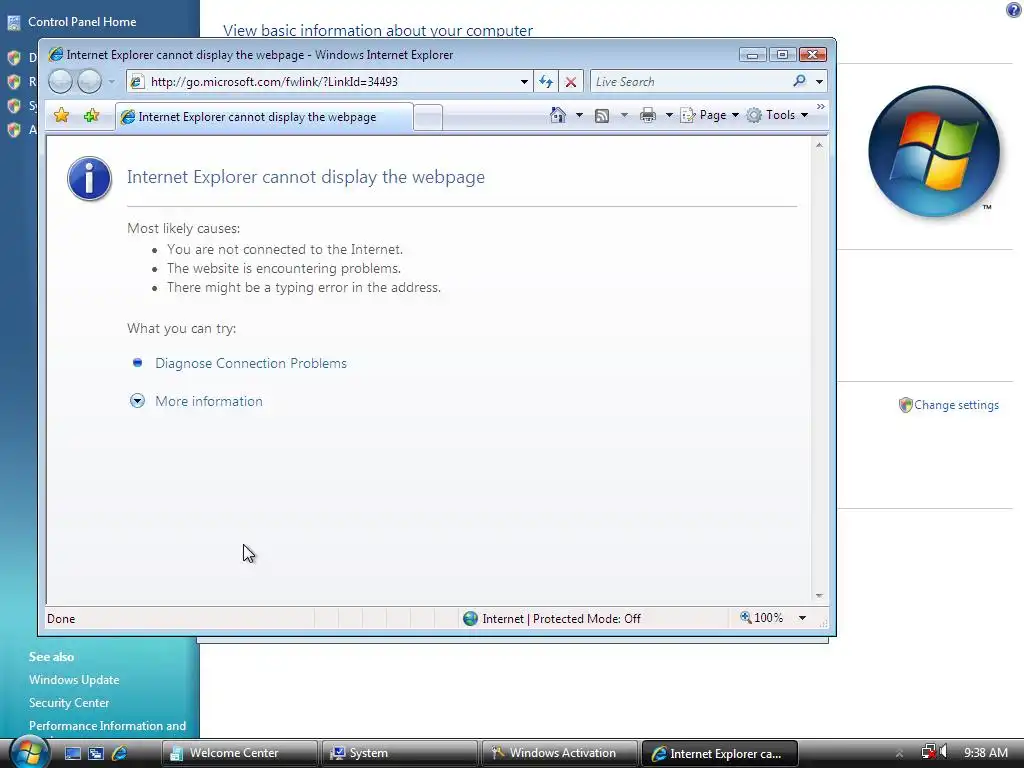Click the IE title bar icon
The width and height of the screenshot is (1024, 768).
coord(56,54)
